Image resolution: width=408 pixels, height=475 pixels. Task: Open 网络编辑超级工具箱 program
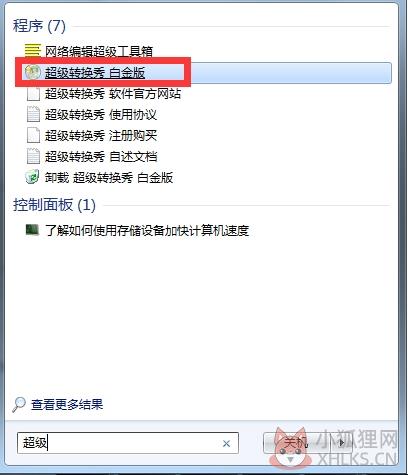point(99,51)
